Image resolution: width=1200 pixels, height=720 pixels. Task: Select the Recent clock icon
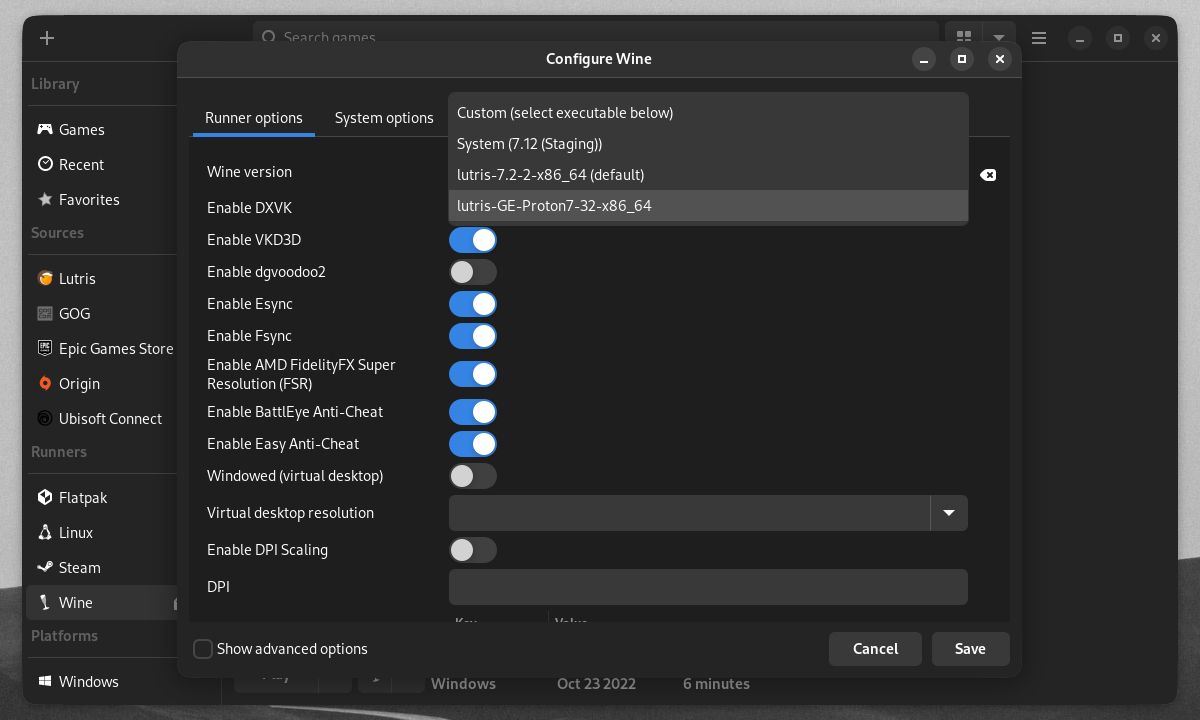click(45, 164)
